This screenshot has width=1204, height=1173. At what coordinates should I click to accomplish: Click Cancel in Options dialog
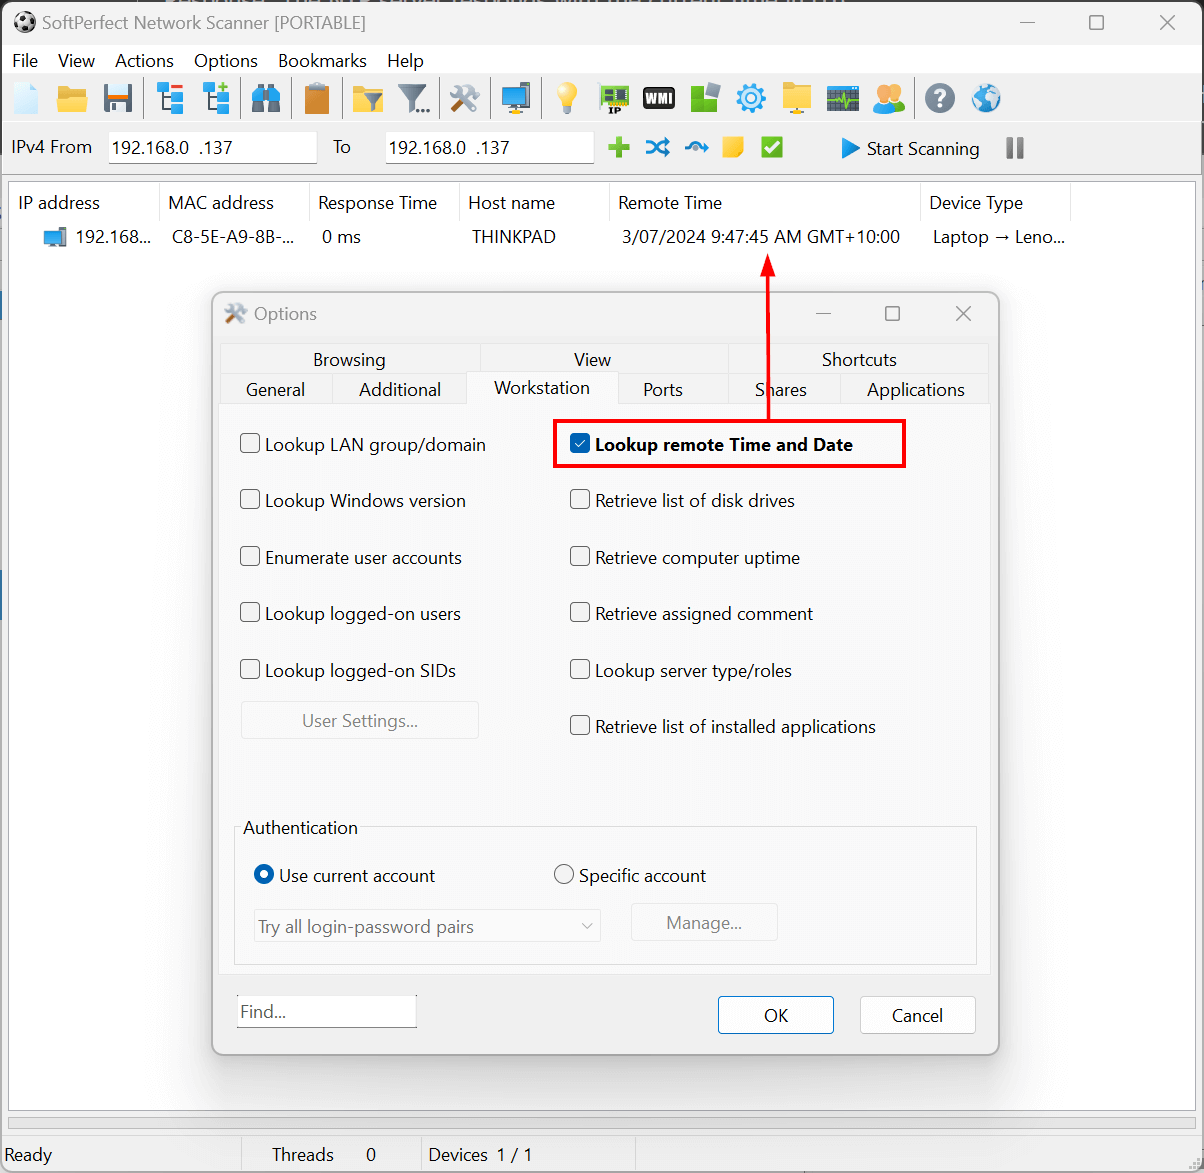917,1015
